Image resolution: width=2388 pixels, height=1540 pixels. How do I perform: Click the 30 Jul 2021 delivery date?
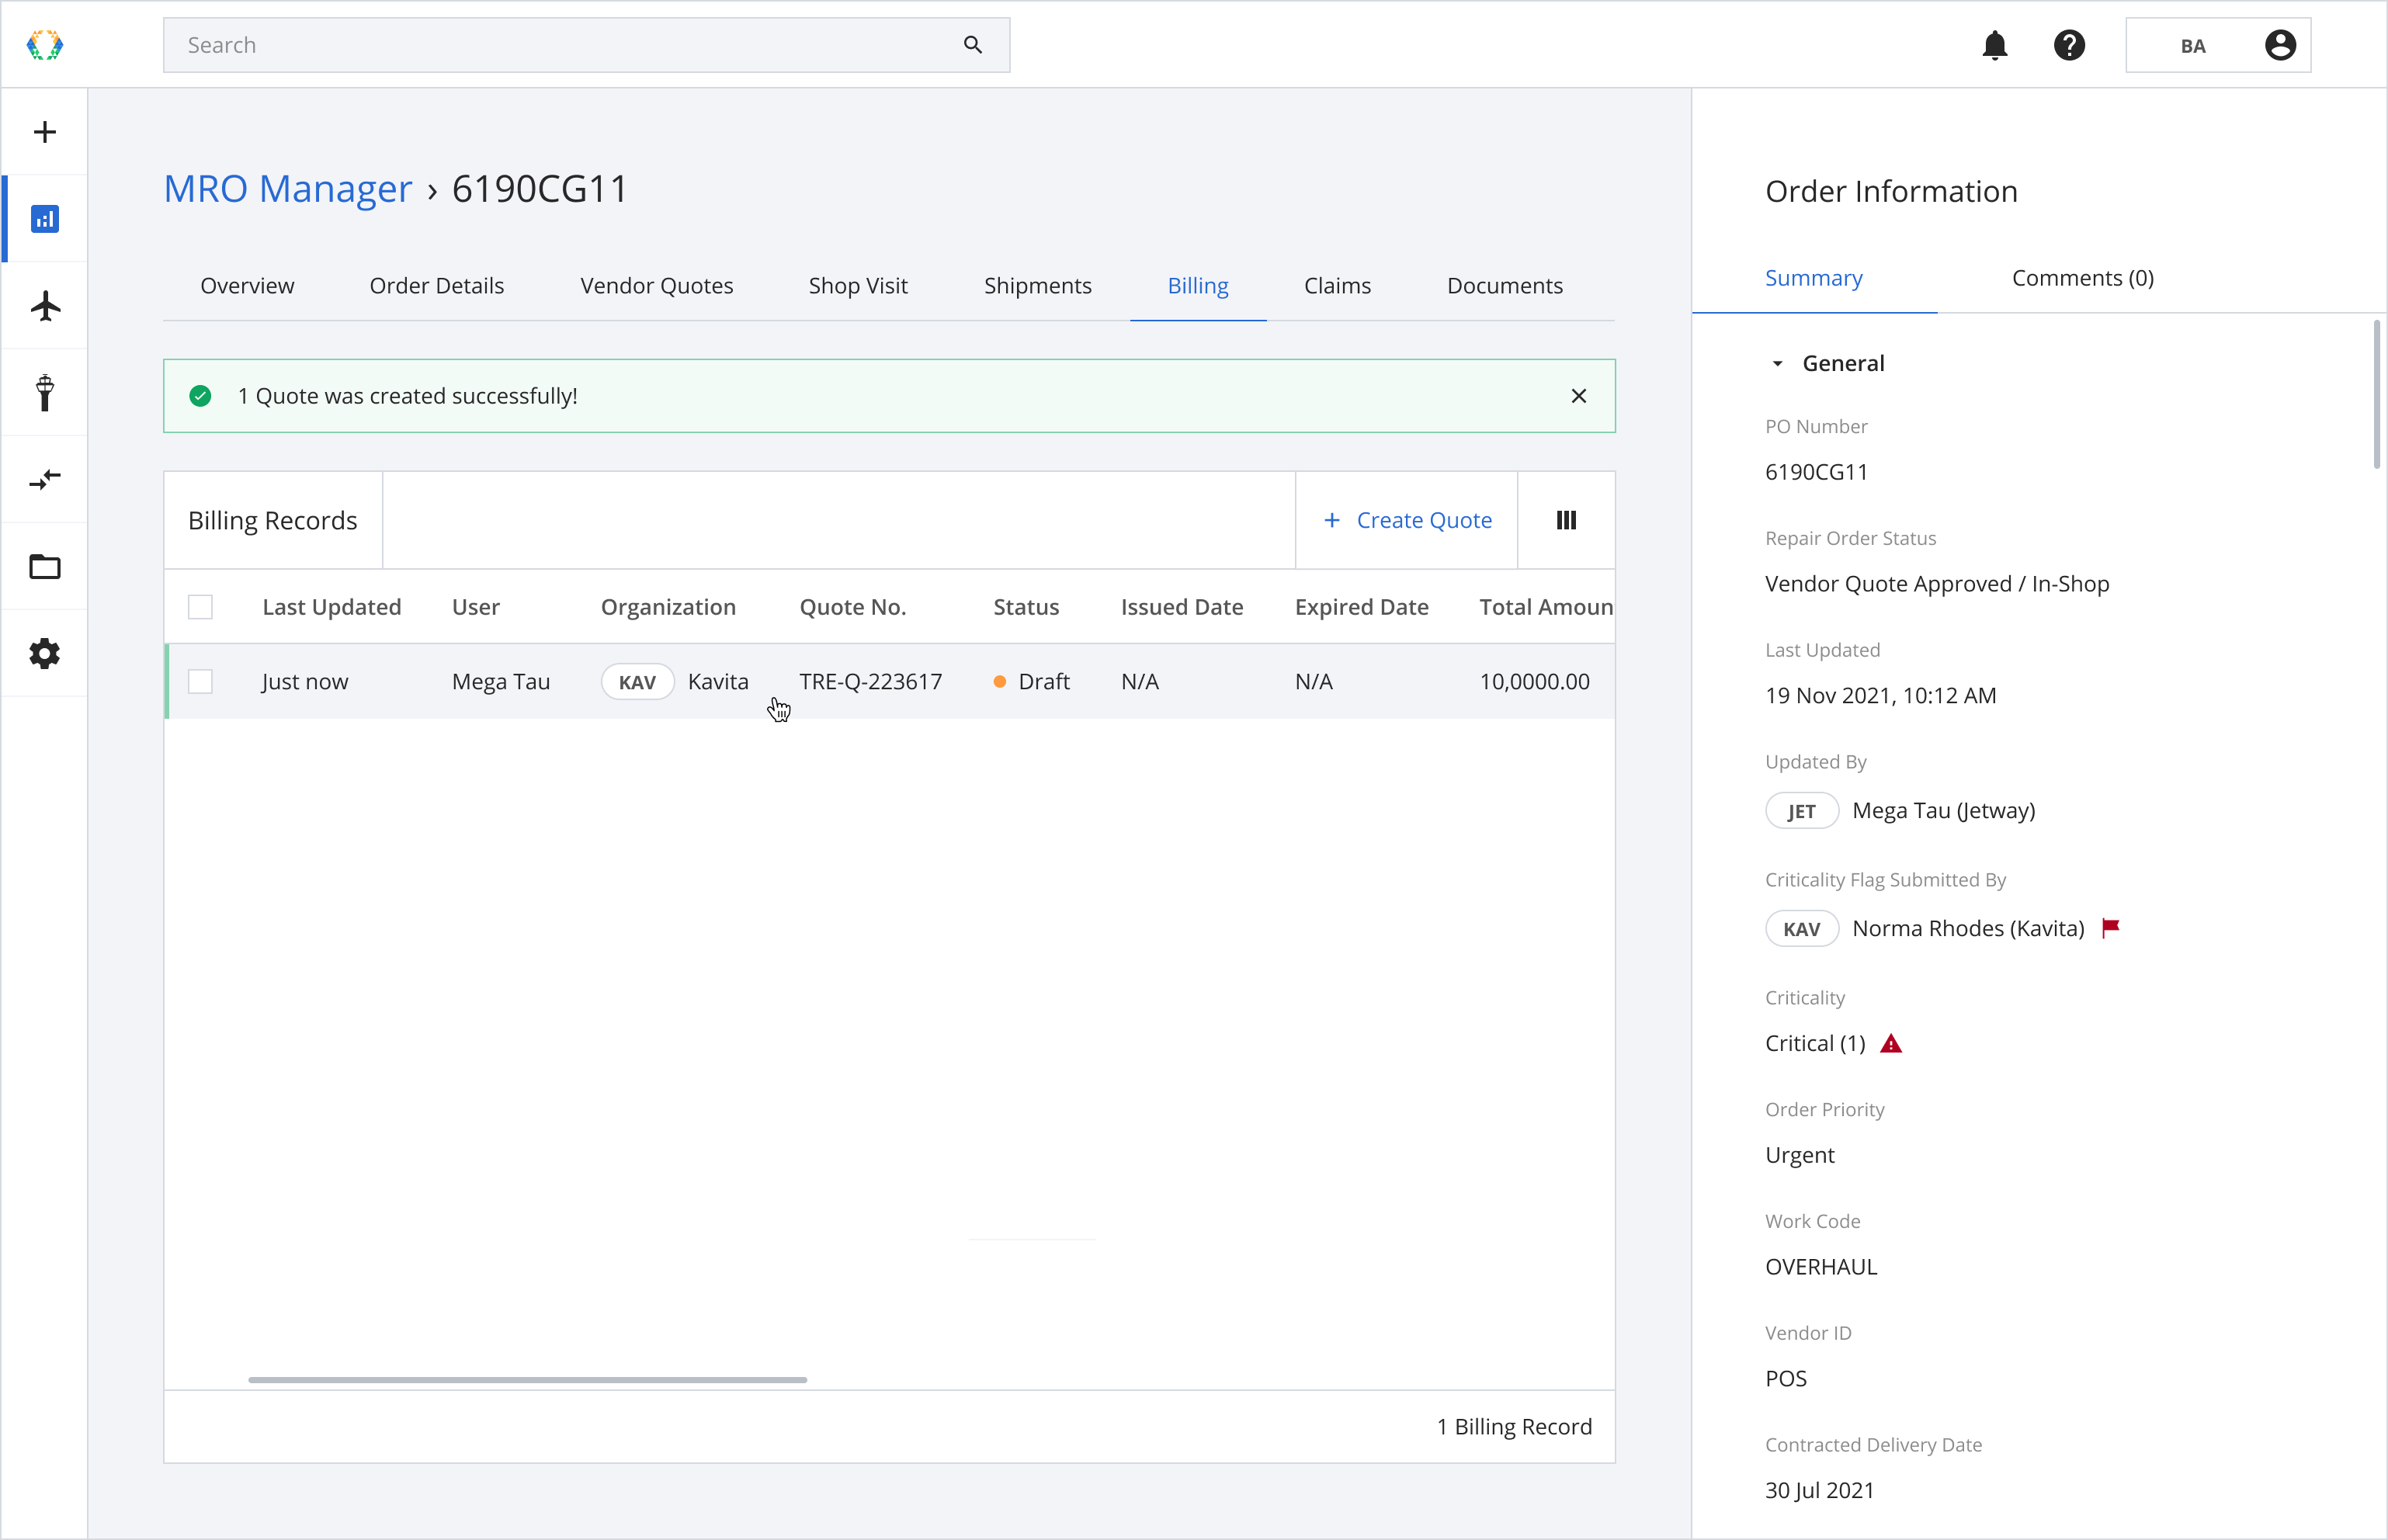(x=1819, y=1490)
